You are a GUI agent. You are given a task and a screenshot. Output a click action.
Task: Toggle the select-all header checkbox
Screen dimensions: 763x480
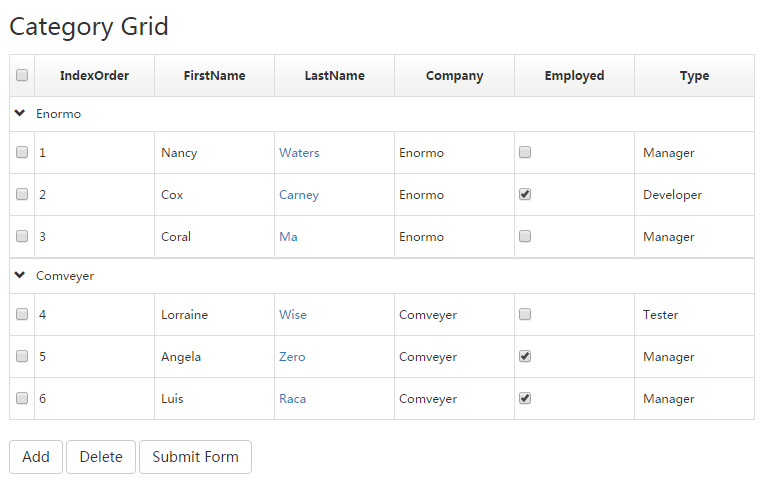click(x=22, y=75)
